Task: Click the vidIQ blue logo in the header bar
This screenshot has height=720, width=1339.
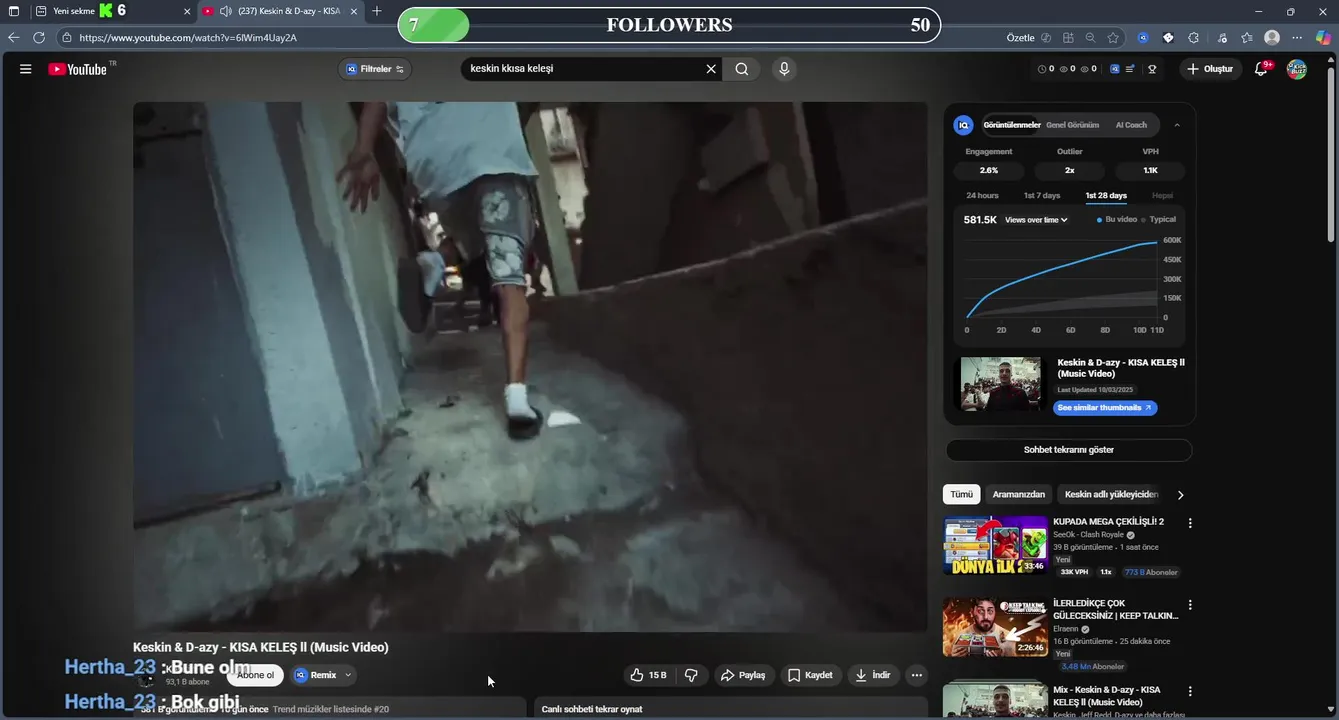Action: tap(1114, 69)
